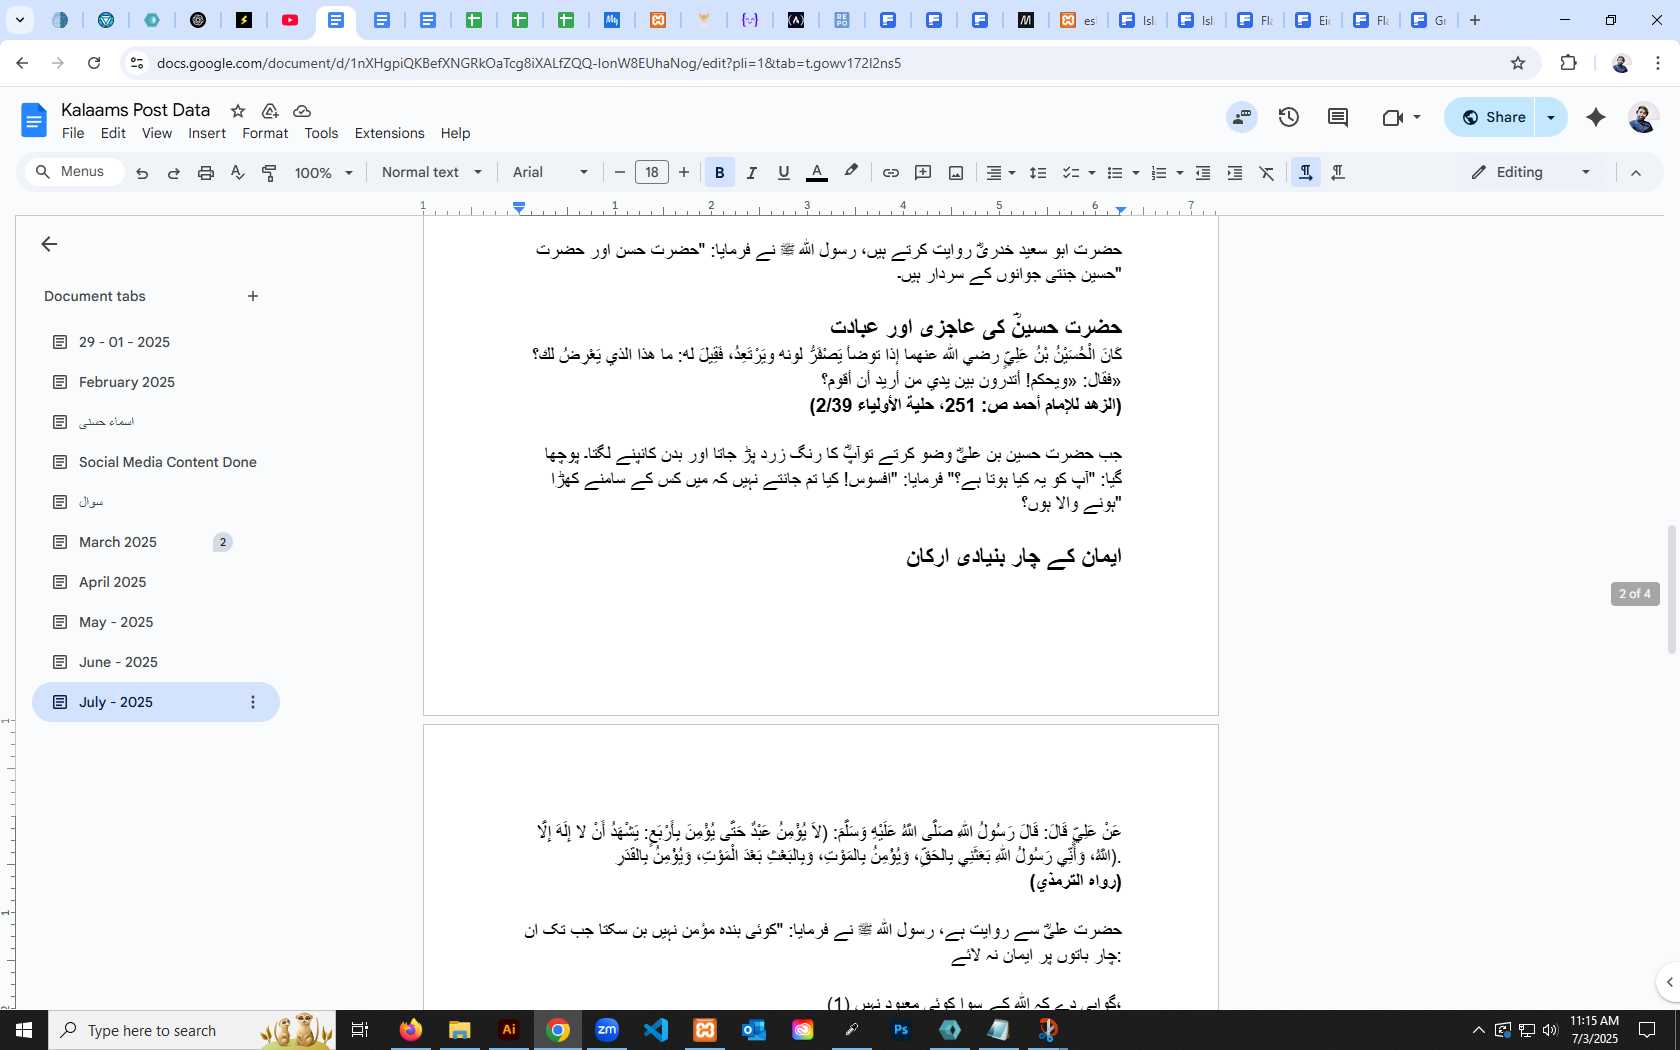Image resolution: width=1680 pixels, height=1050 pixels.
Task: Open the Format menu
Action: coord(265,133)
